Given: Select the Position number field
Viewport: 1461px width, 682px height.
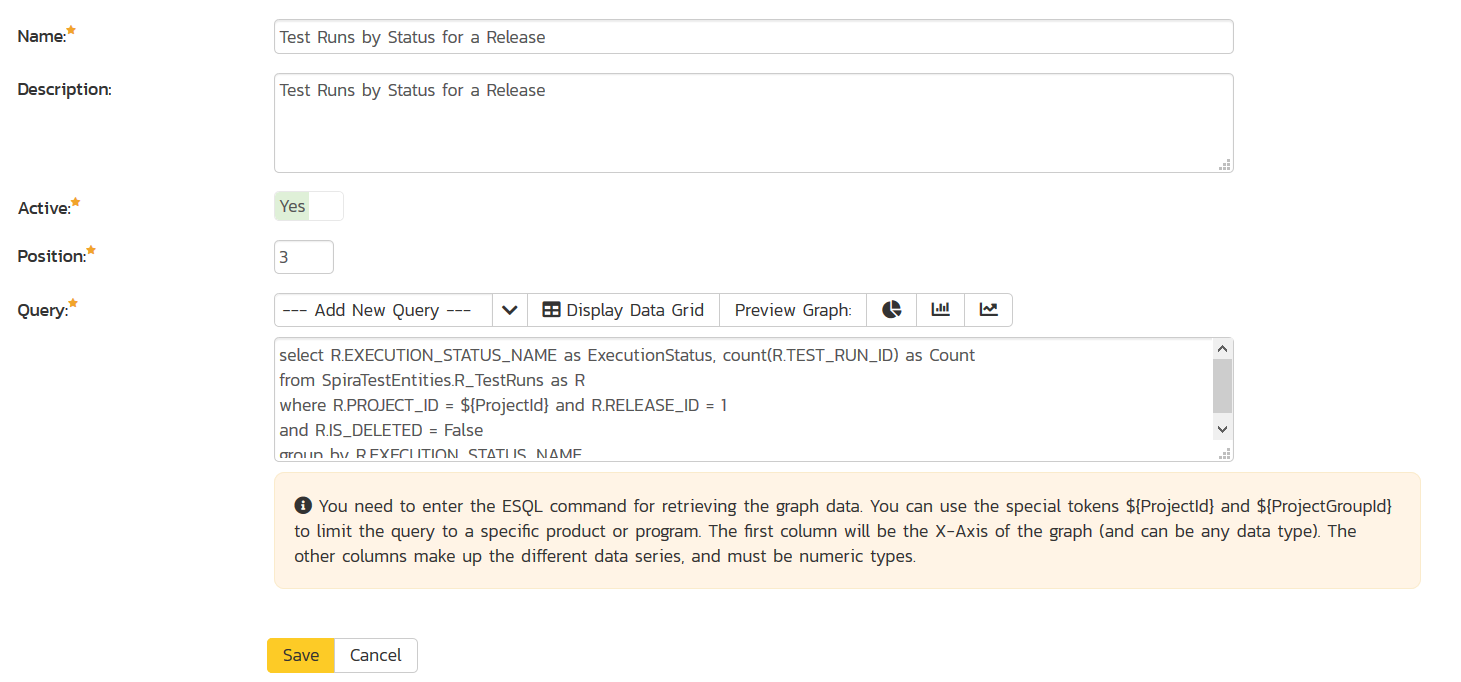Looking at the screenshot, I should (303, 257).
